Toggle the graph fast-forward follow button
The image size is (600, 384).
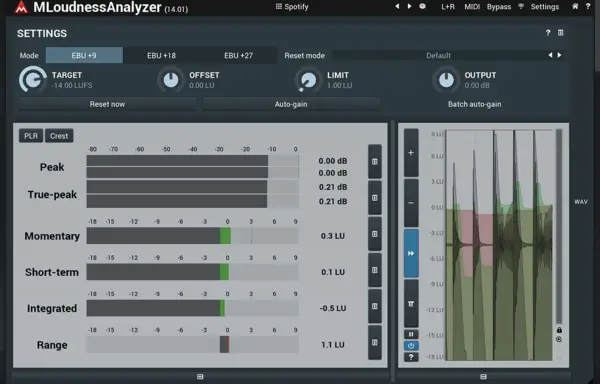click(411, 254)
